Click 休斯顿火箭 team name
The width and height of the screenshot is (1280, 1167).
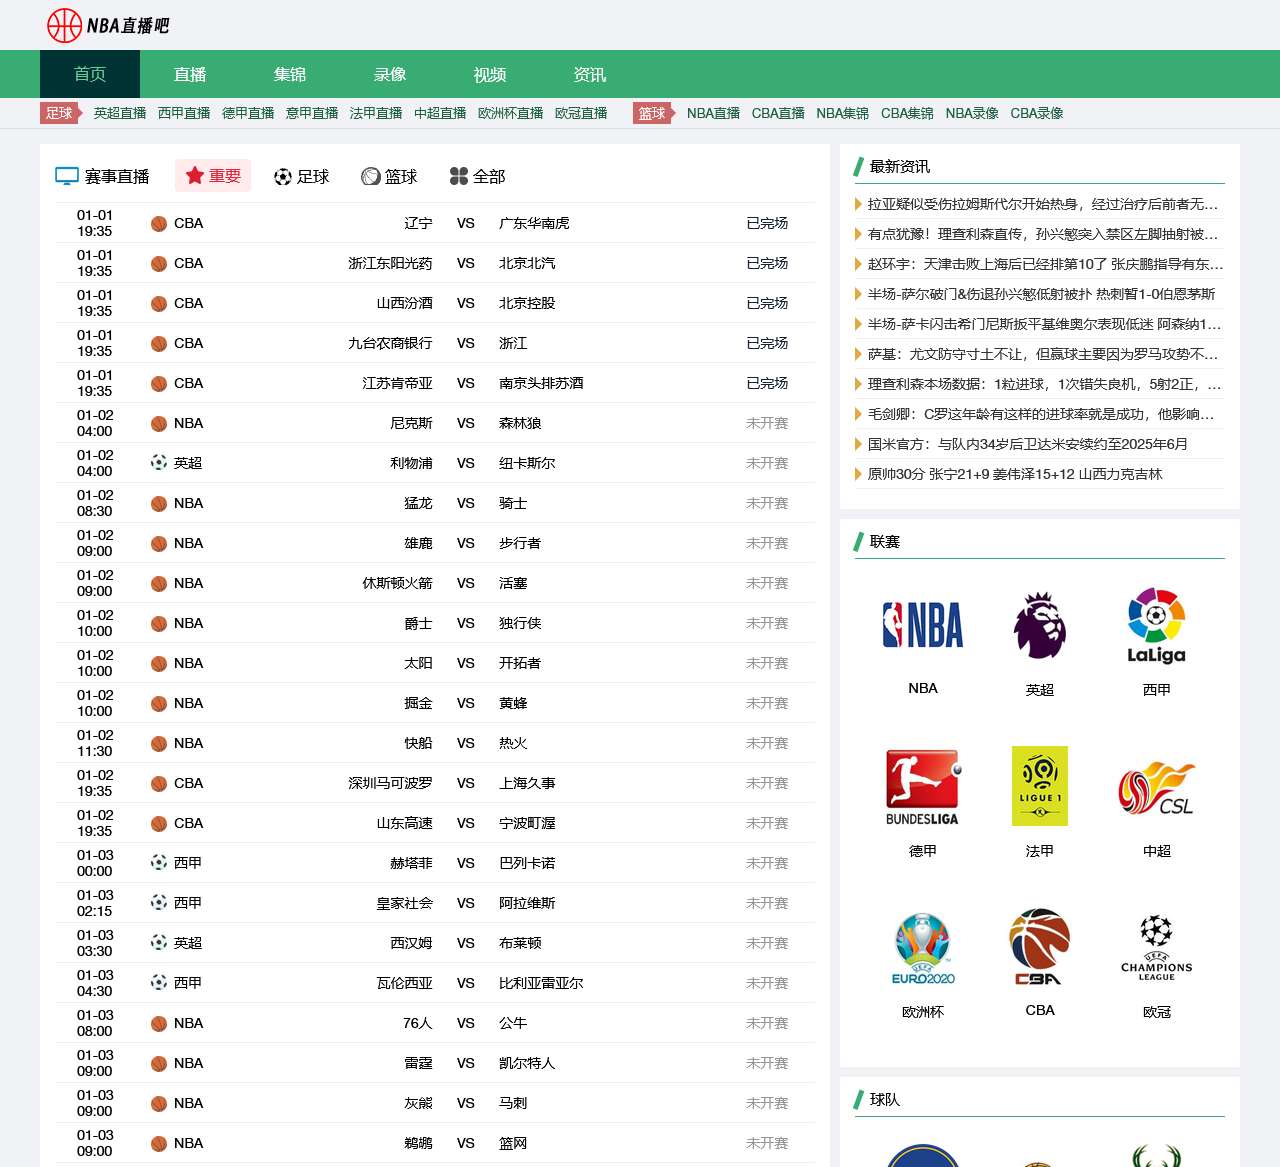pos(397,583)
